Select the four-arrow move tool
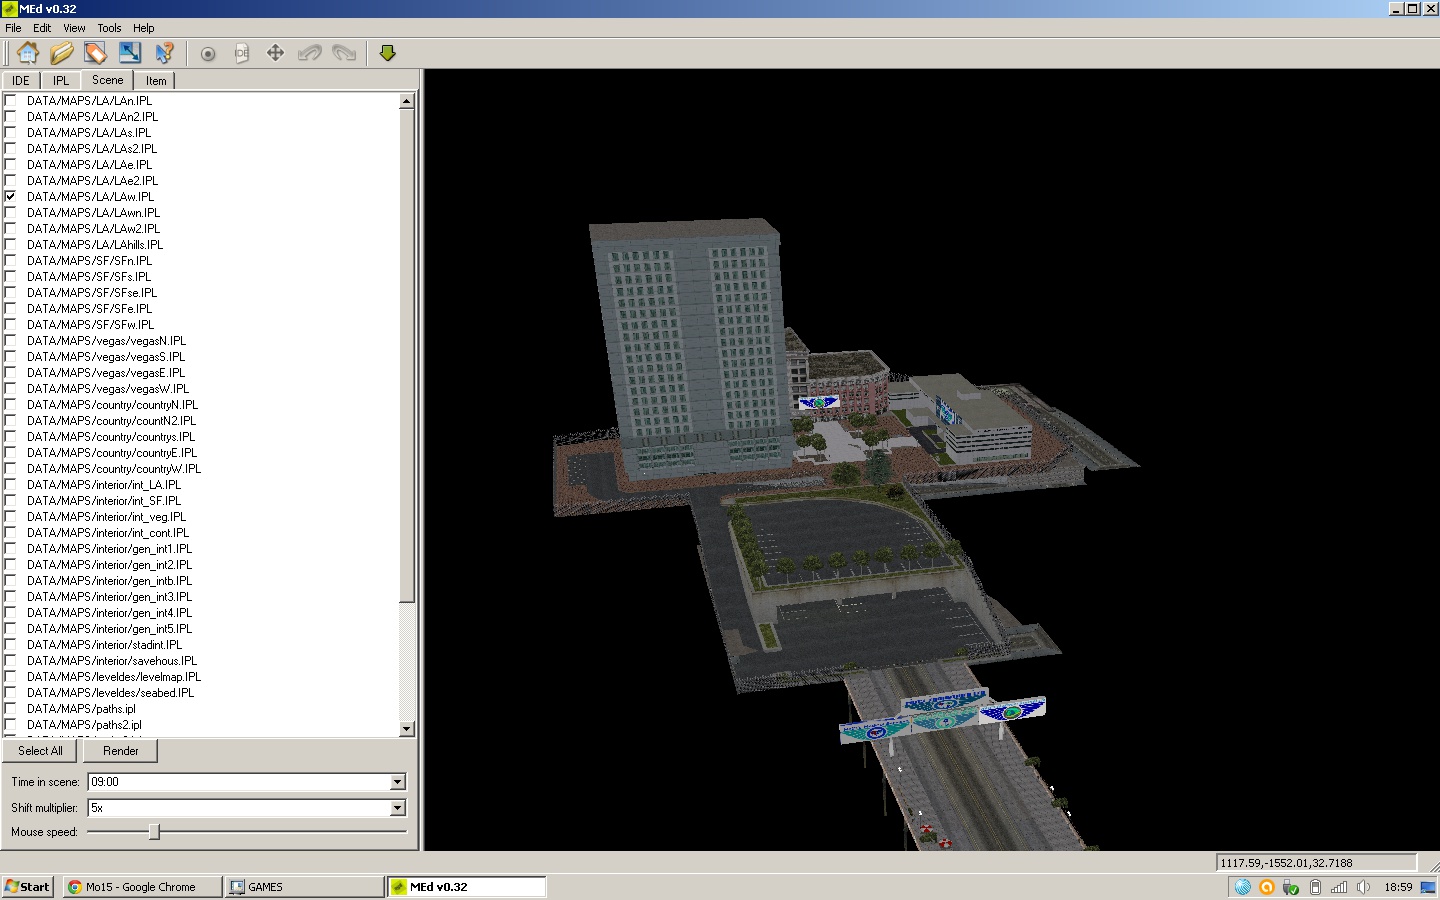Screen dimensions: 1440x900 coord(276,53)
